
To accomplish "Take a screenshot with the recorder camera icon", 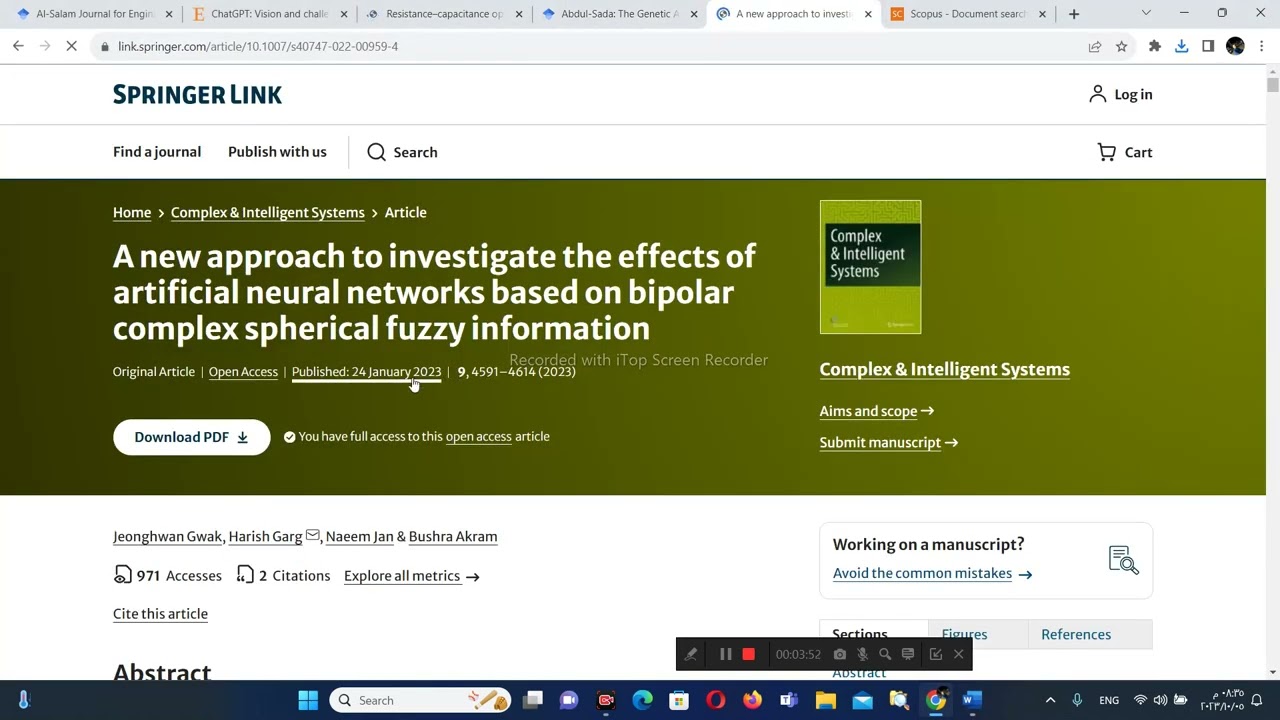I will coord(840,654).
